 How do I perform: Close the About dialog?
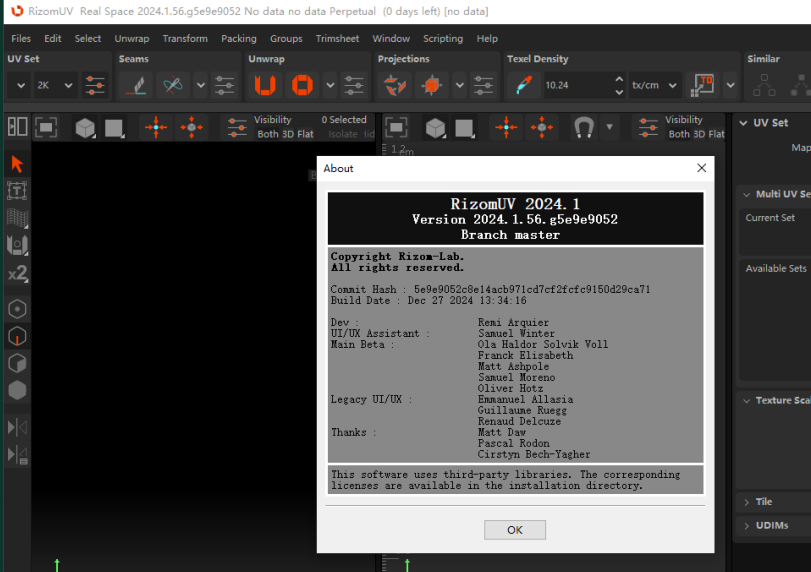701,168
